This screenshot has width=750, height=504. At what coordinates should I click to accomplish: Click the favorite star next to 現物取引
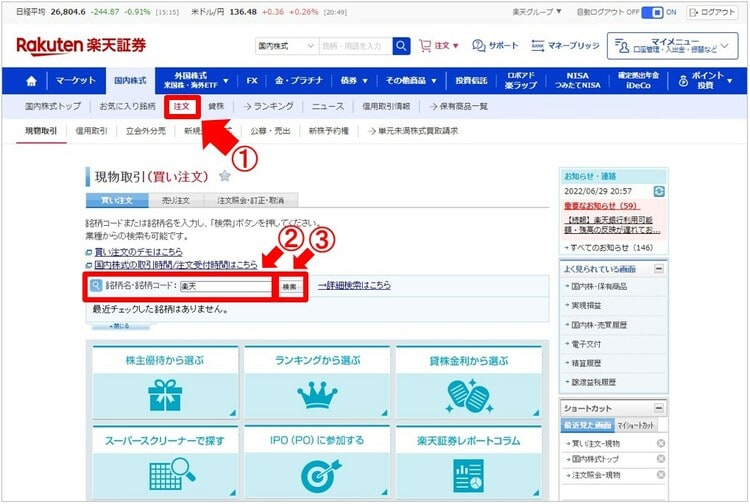(x=224, y=176)
